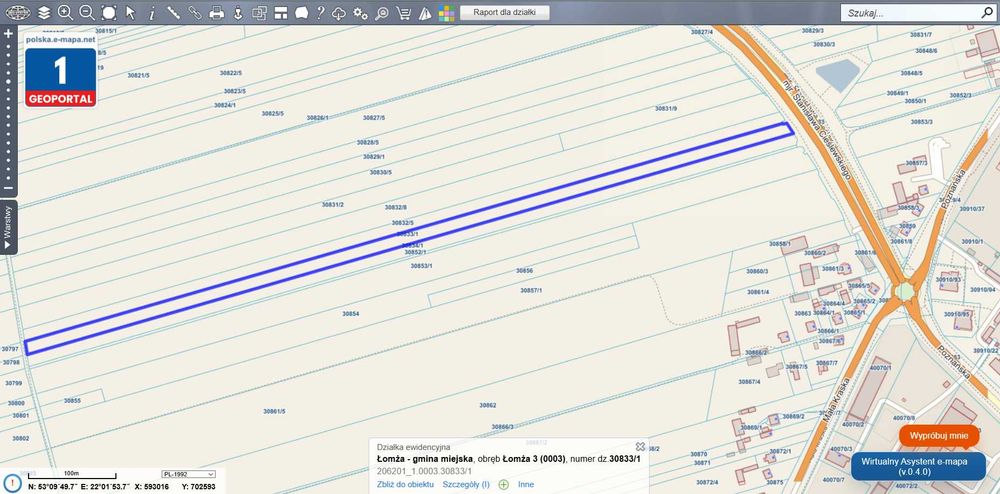Open settings with the gears icon
1000x494 pixels.
click(360, 13)
